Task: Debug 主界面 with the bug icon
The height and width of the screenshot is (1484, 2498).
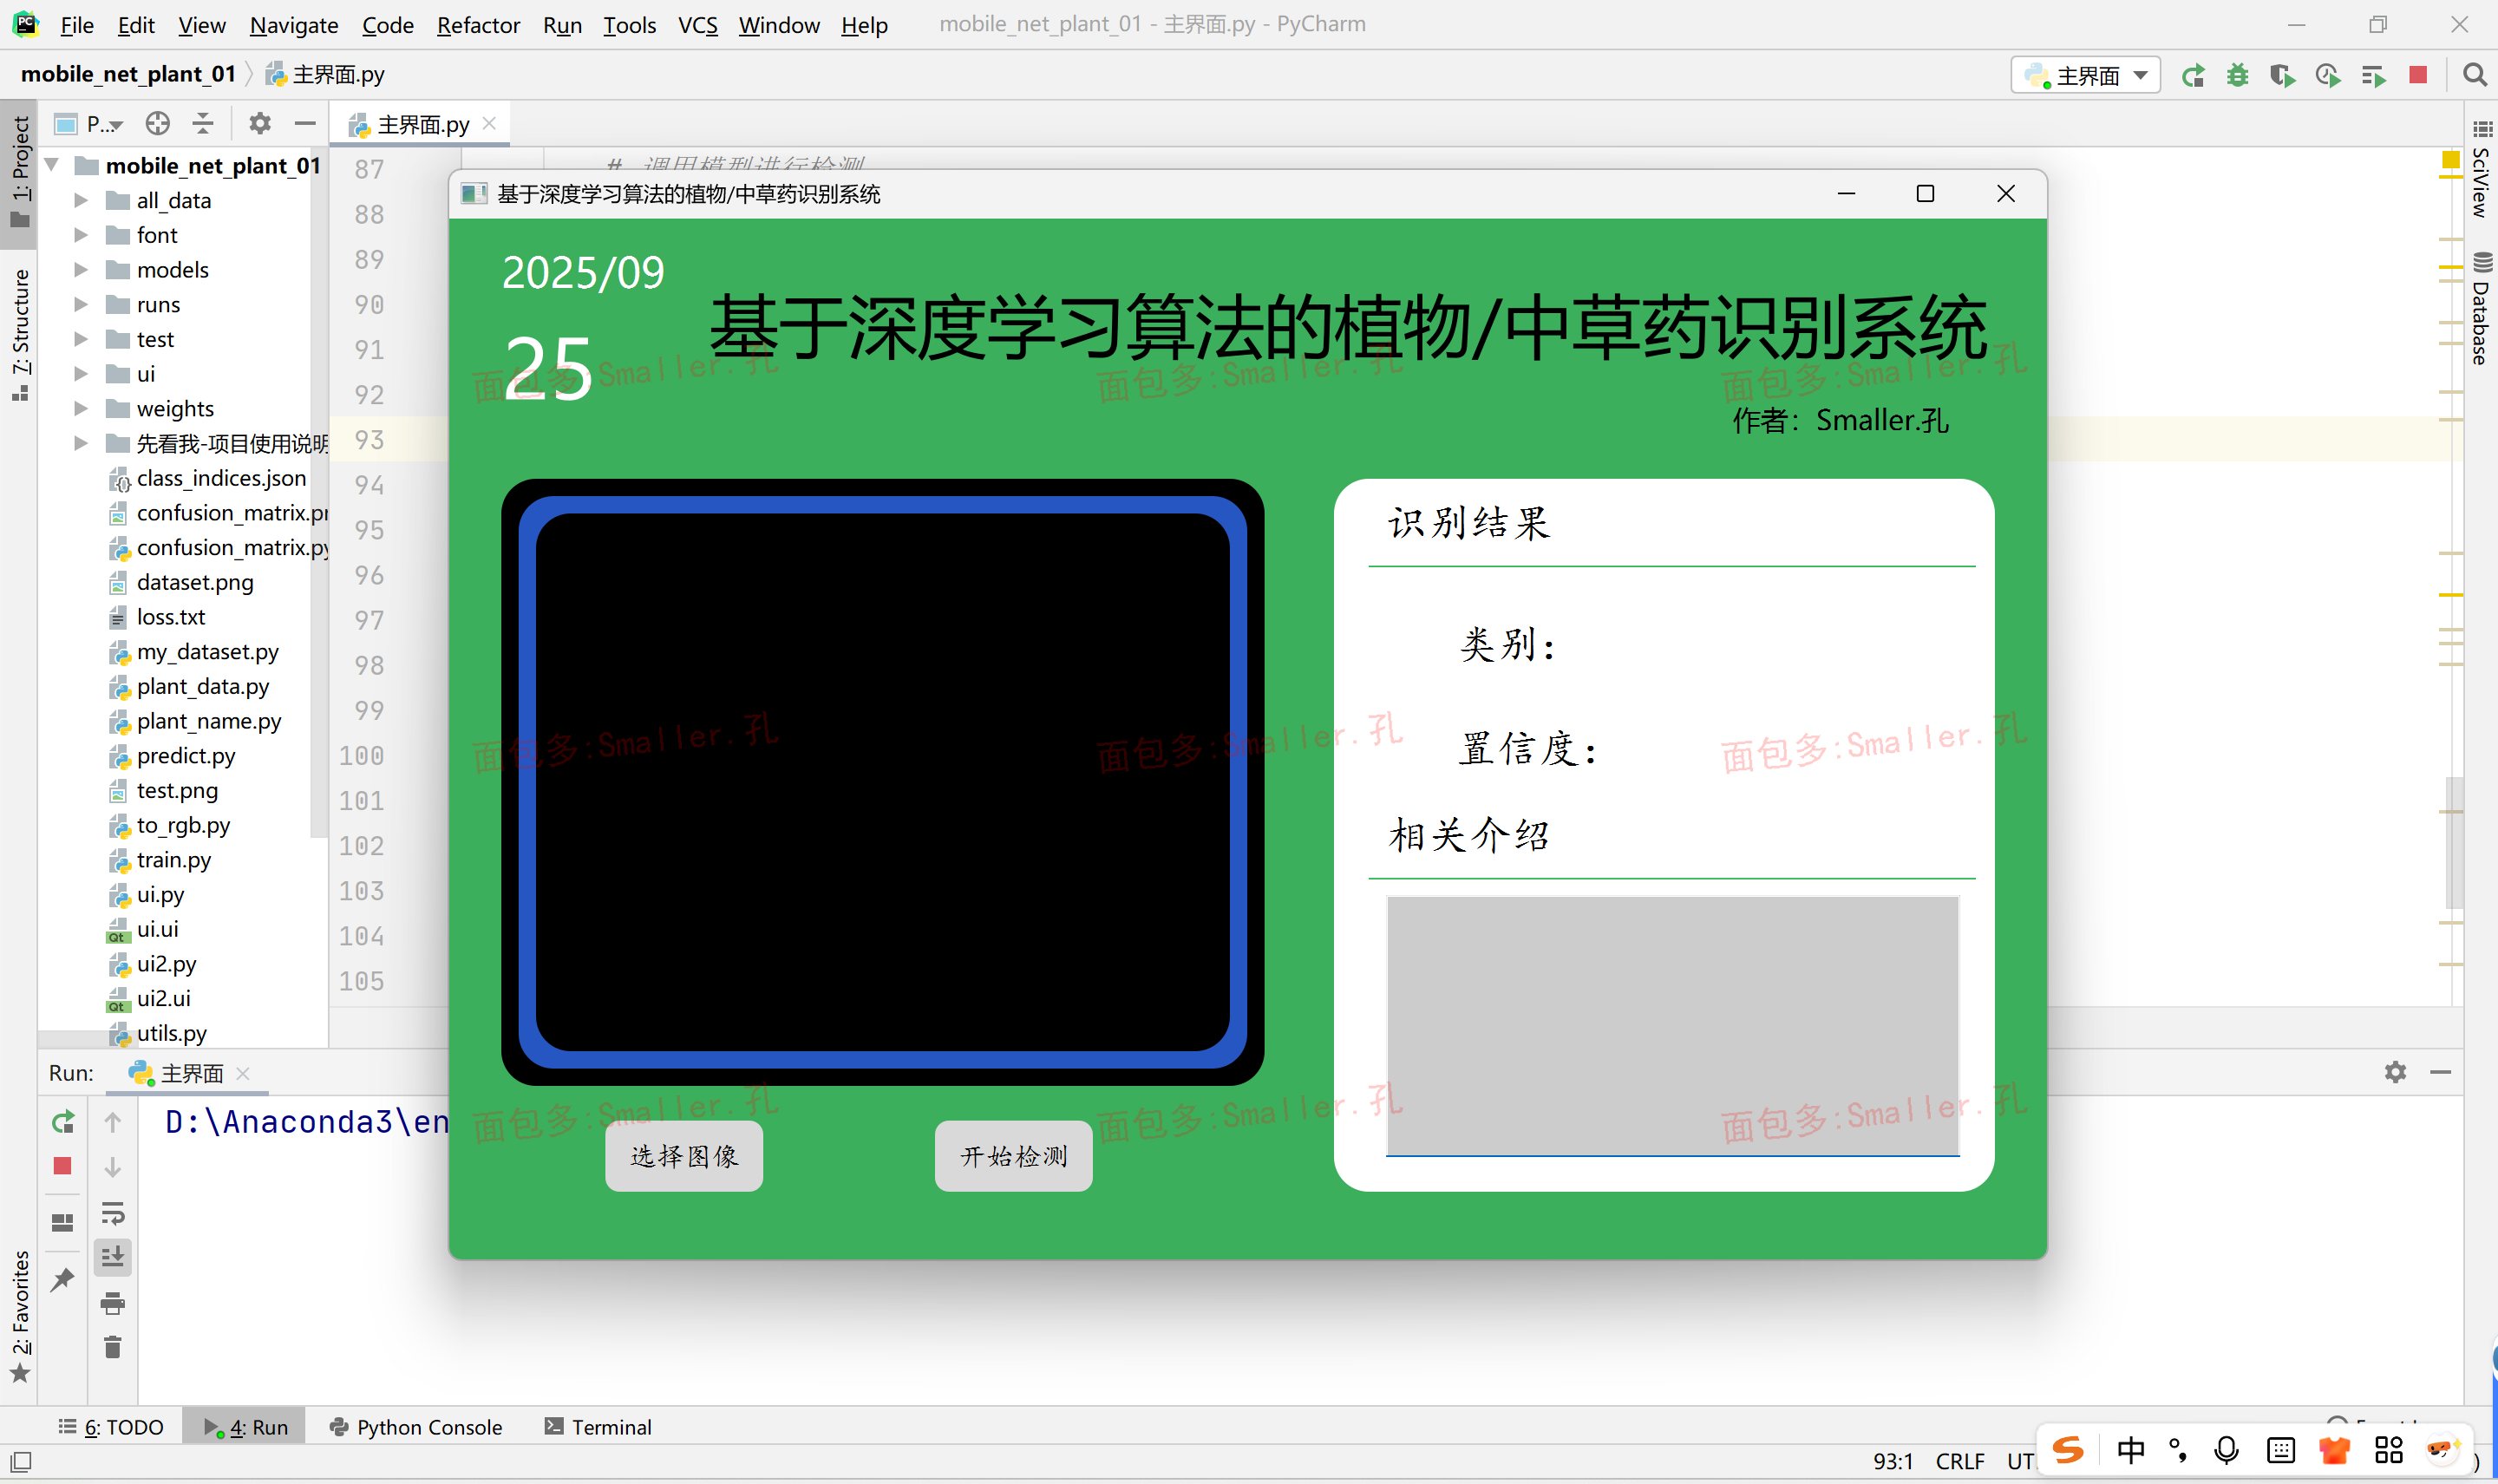Action: click(2239, 75)
